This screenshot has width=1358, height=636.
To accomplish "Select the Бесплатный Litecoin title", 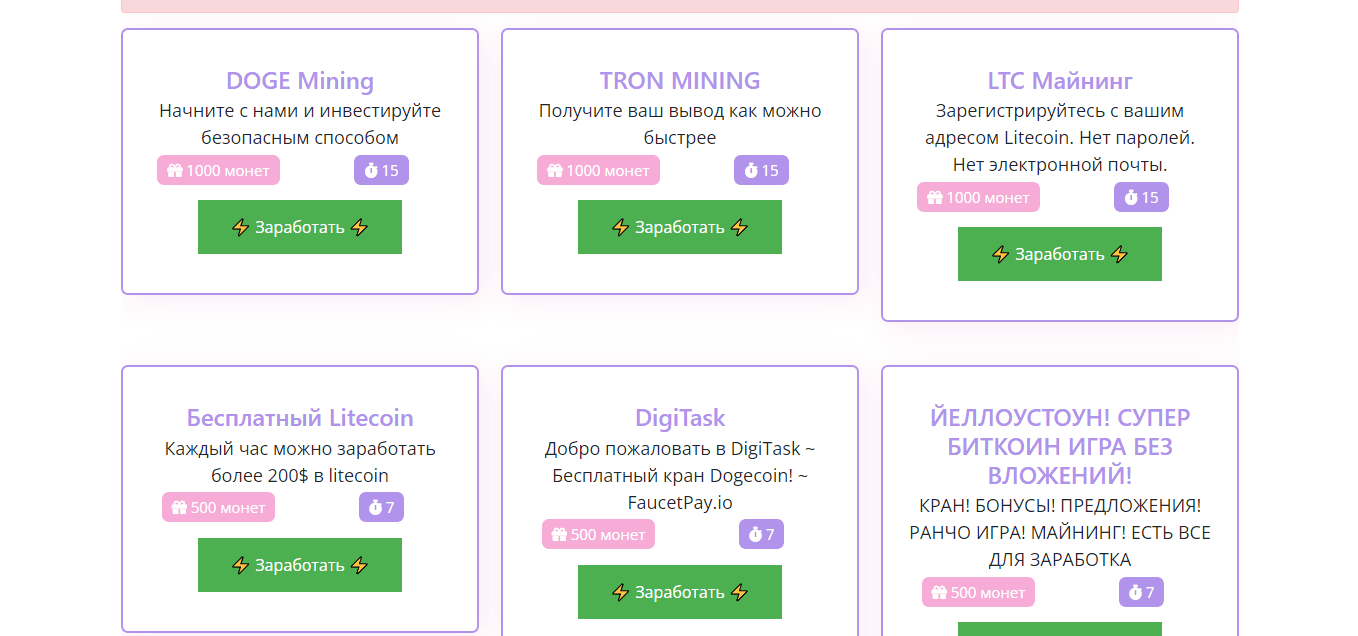I will click(300, 418).
